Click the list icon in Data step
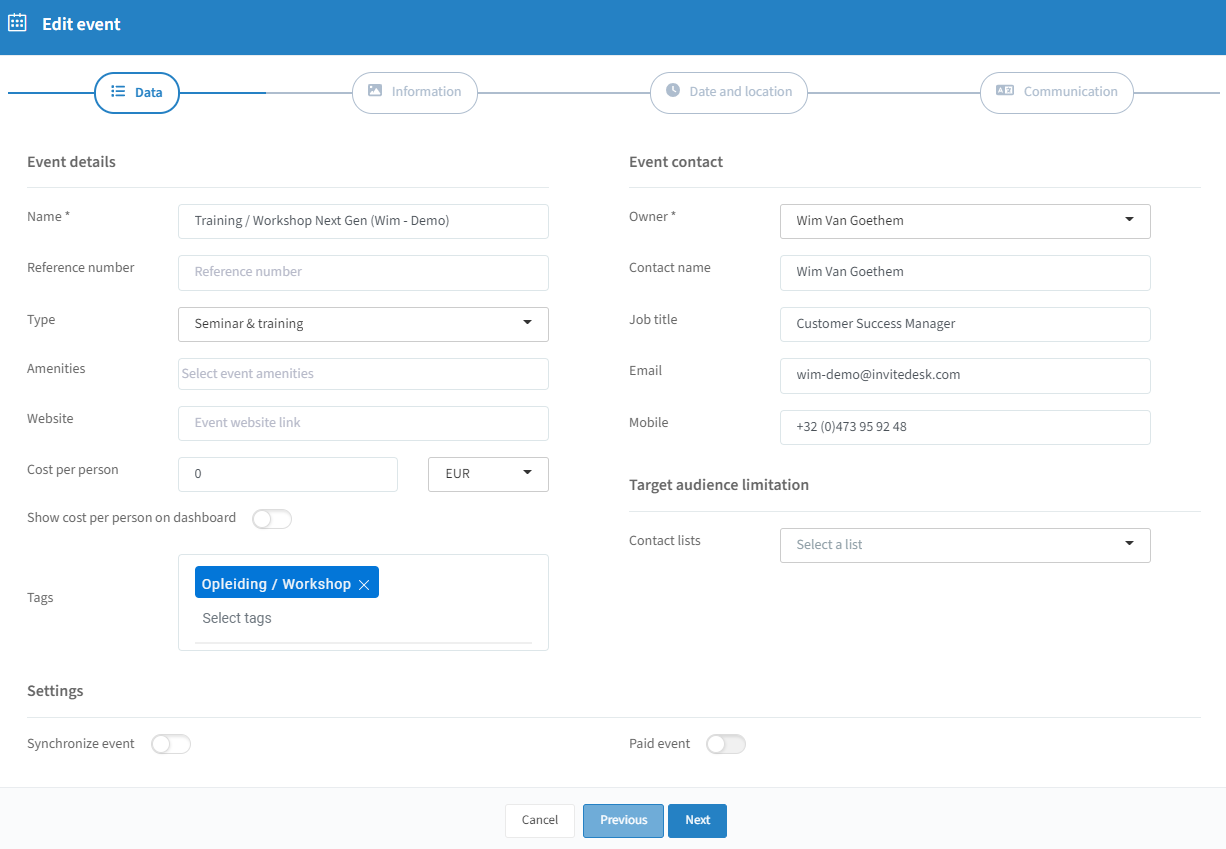Image resolution: width=1226 pixels, height=849 pixels. 117,92
